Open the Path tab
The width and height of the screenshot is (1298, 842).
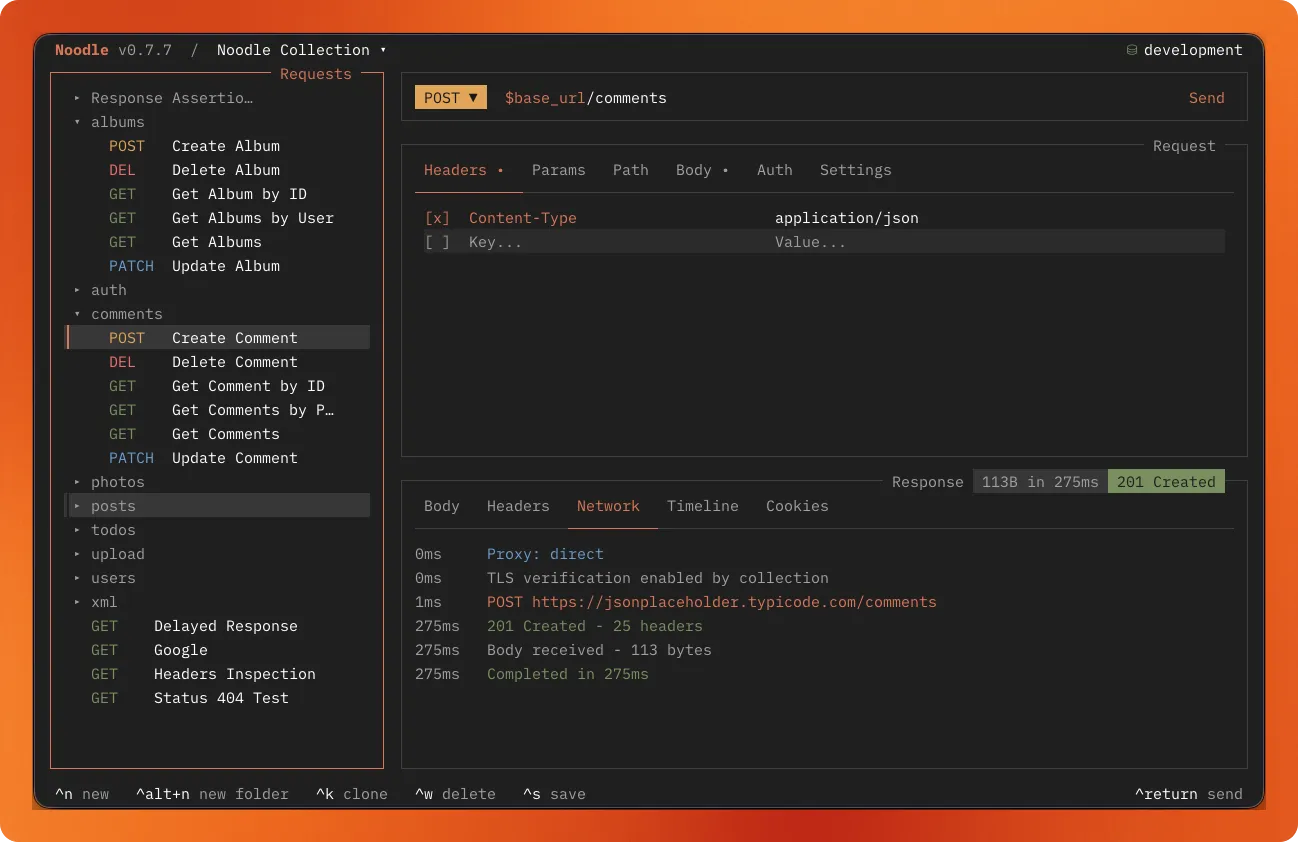point(630,170)
